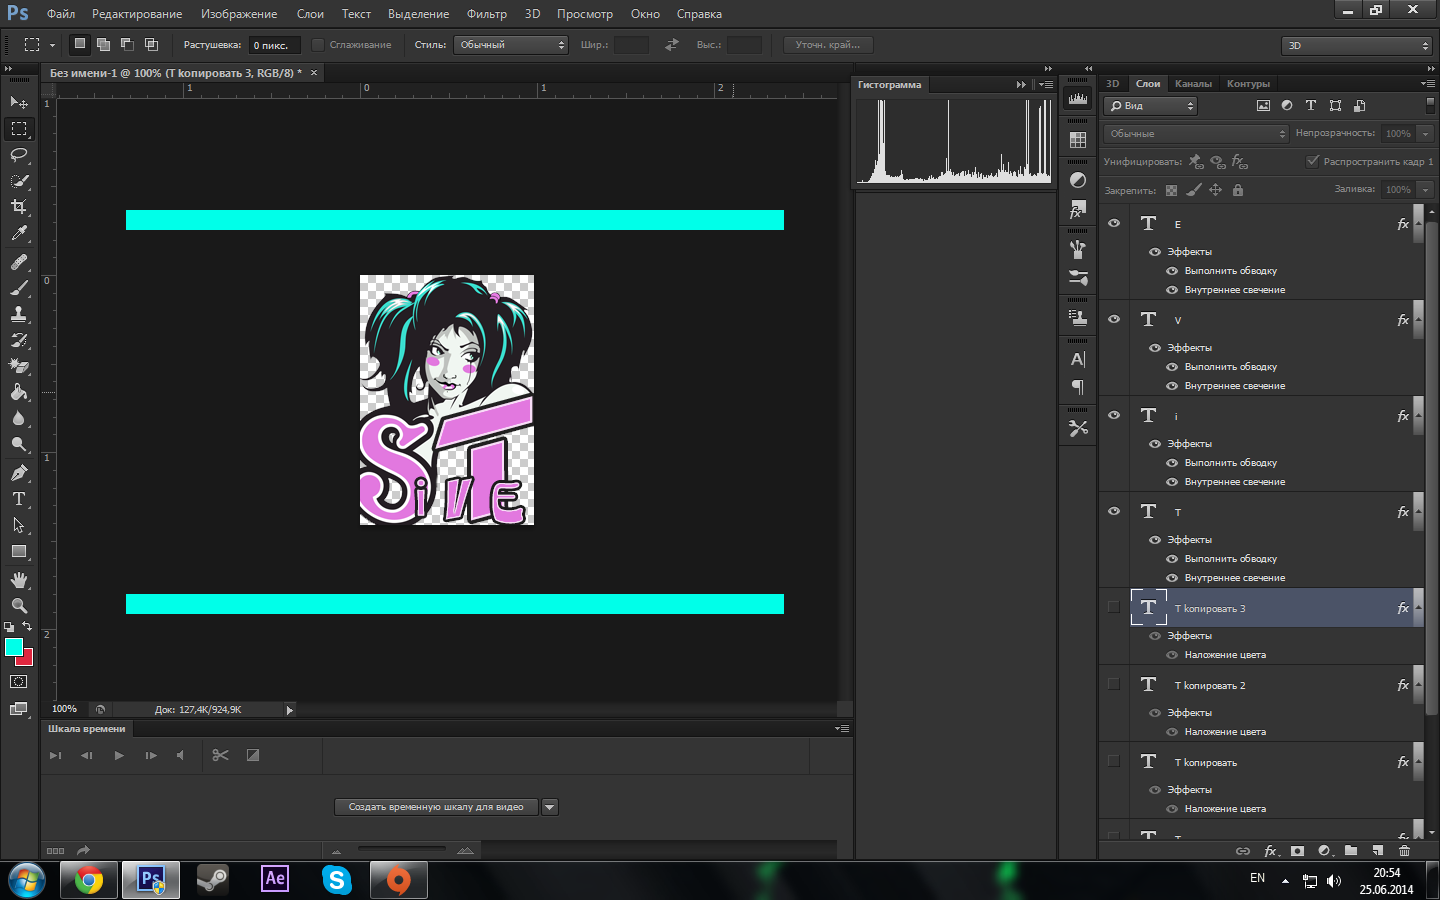Open the 'Файл' menu
1440x900 pixels.
click(61, 14)
